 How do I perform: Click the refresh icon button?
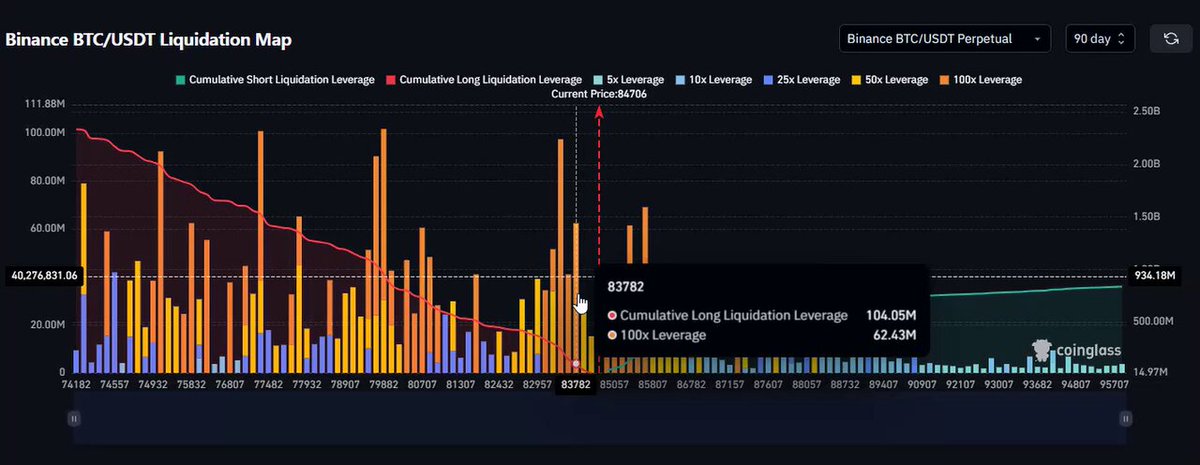[1170, 39]
